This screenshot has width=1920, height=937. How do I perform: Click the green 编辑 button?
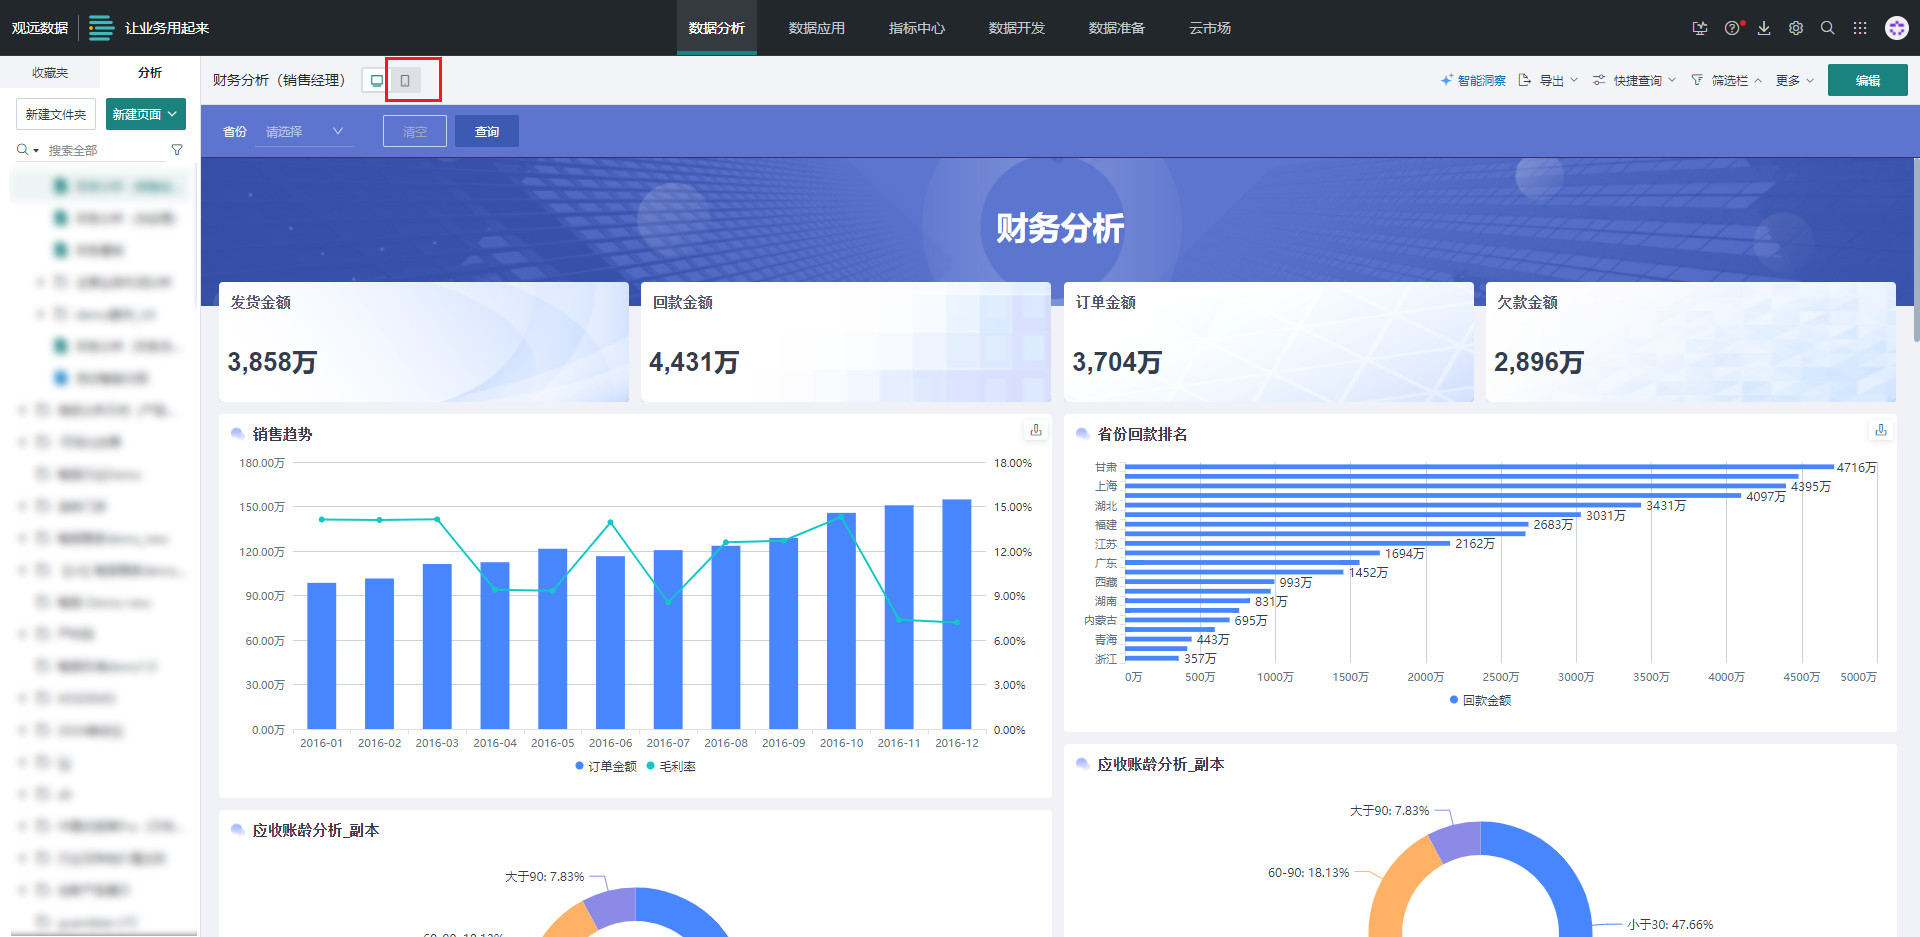point(1867,80)
